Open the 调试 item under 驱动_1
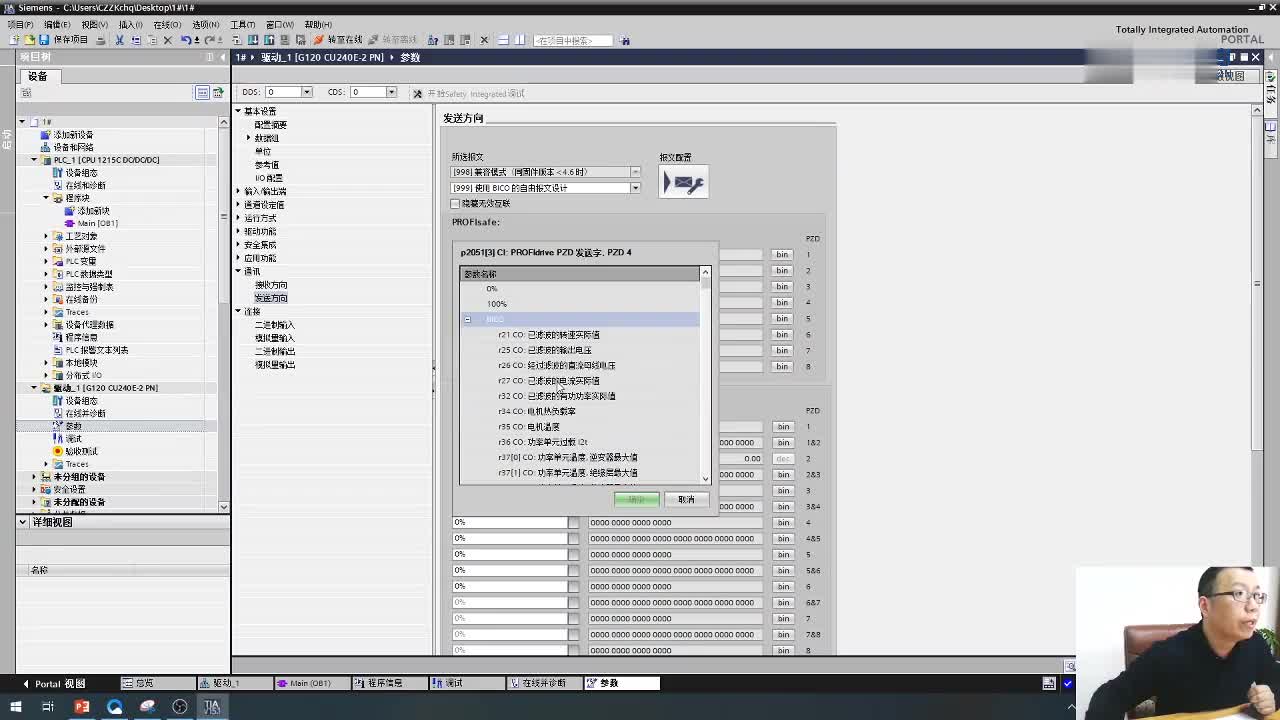Image resolution: width=1280 pixels, height=720 pixels. coord(73,439)
